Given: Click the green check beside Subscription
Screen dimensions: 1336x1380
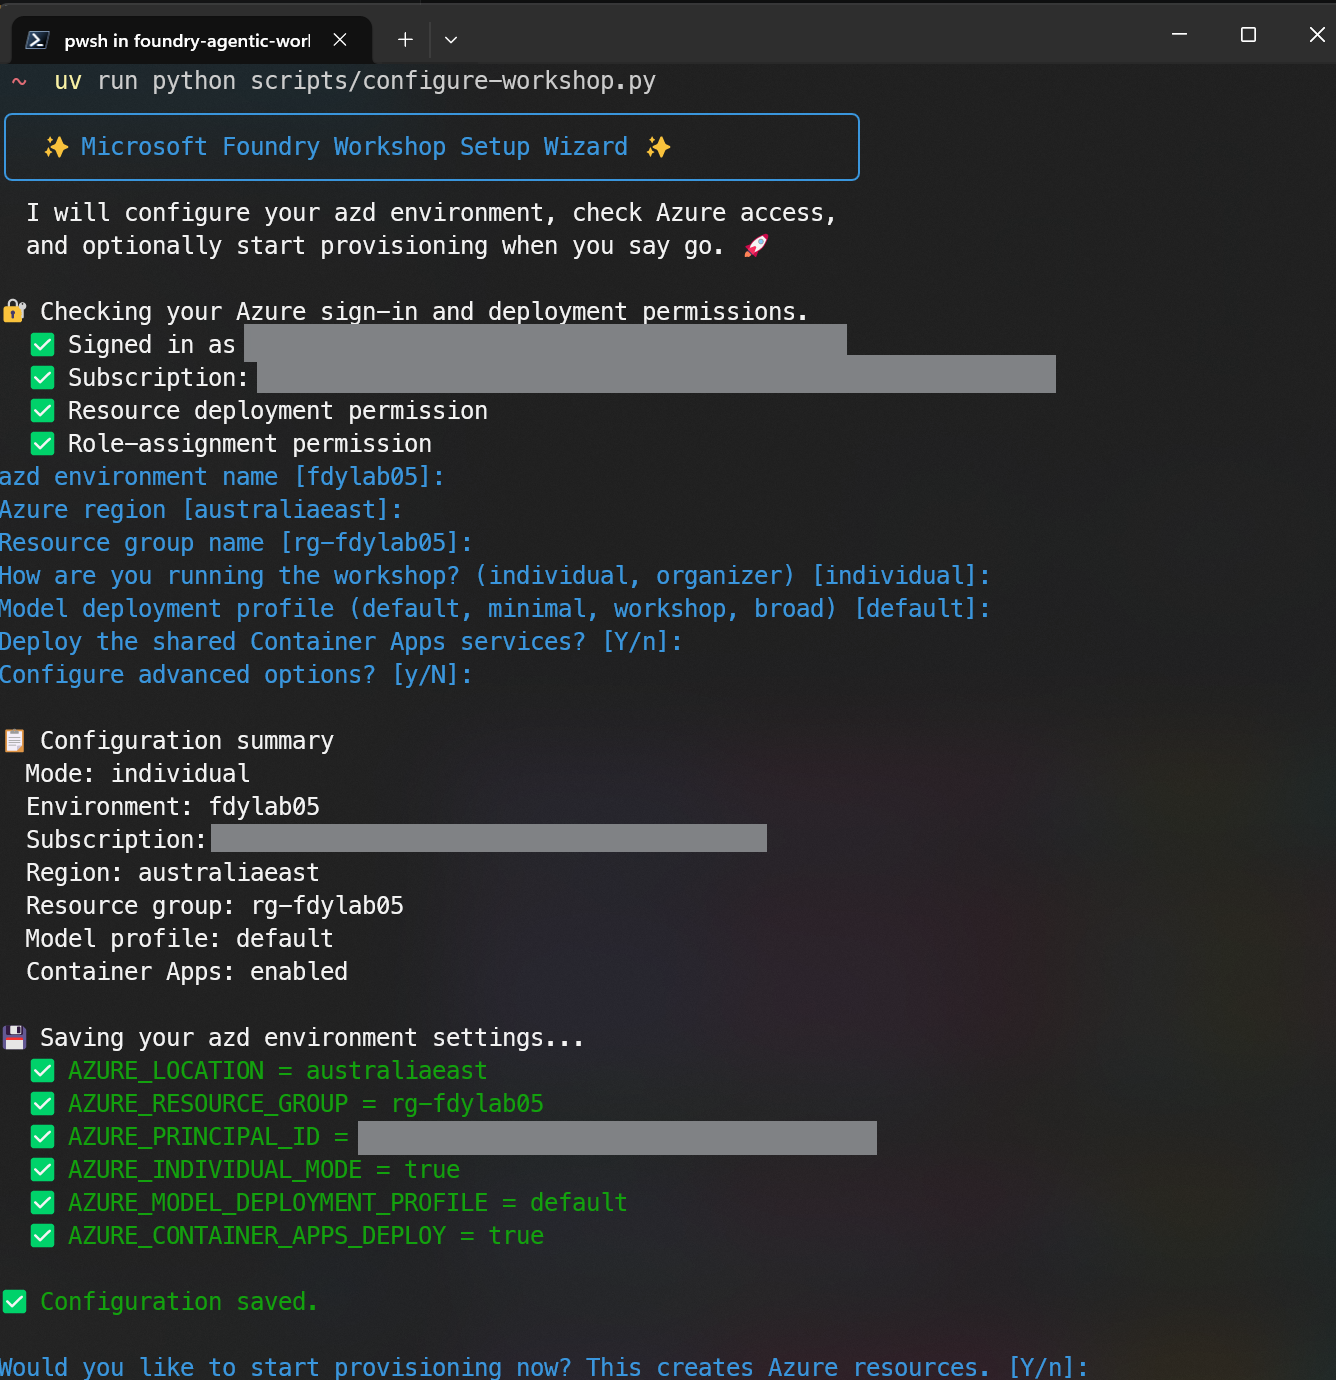Looking at the screenshot, I should (42, 378).
